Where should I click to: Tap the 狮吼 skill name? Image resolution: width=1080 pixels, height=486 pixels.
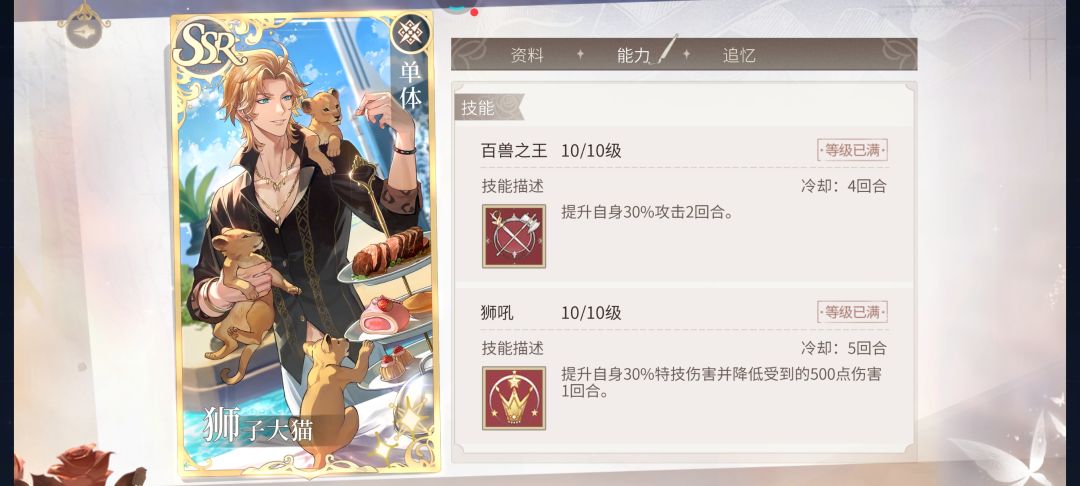497,313
